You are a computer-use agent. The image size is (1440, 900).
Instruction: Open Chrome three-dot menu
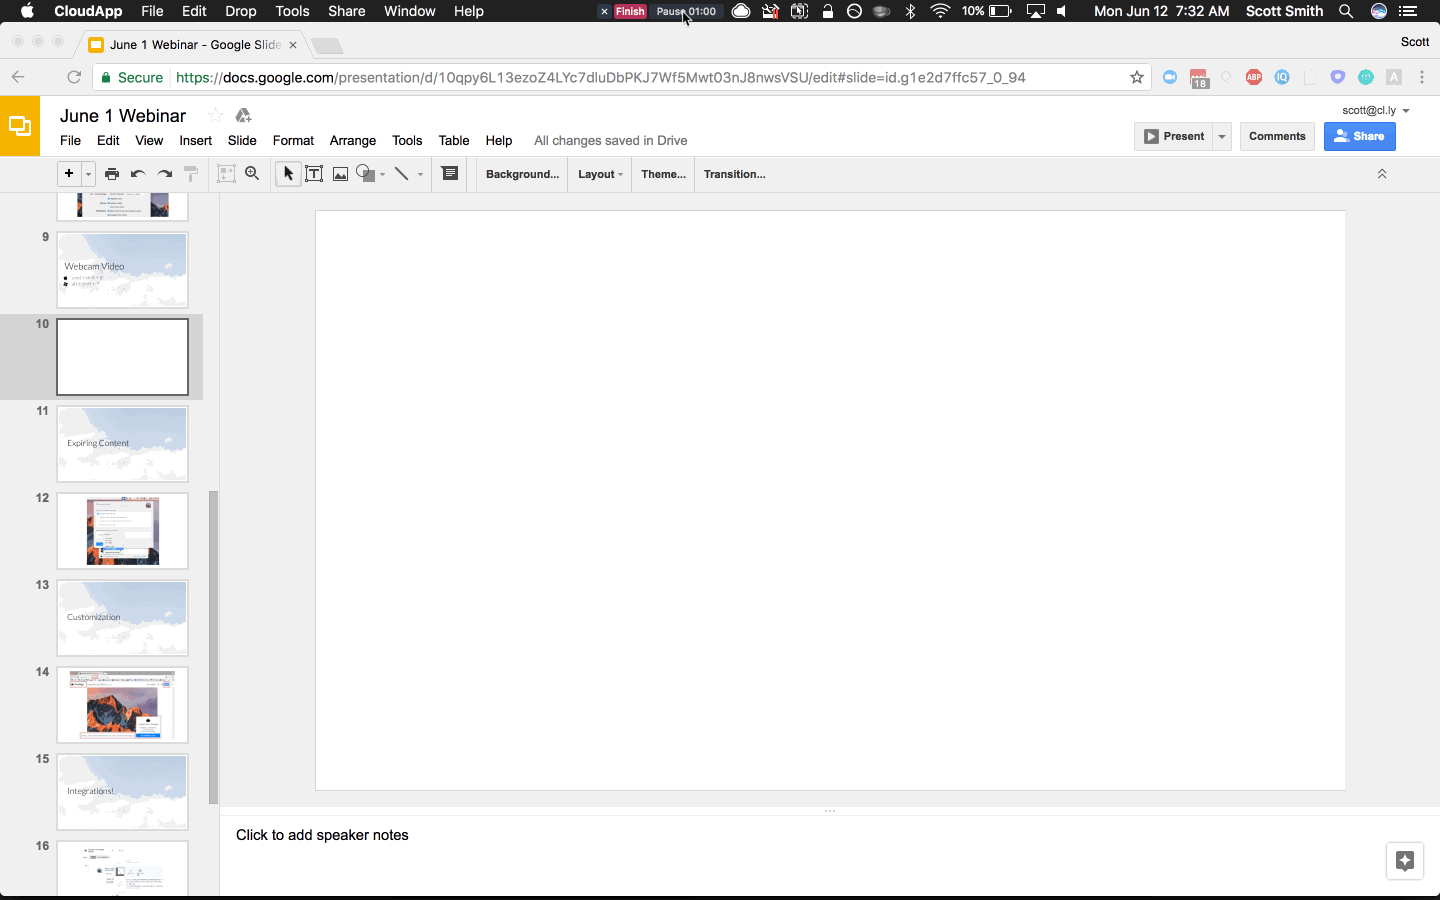pyautogui.click(x=1422, y=77)
